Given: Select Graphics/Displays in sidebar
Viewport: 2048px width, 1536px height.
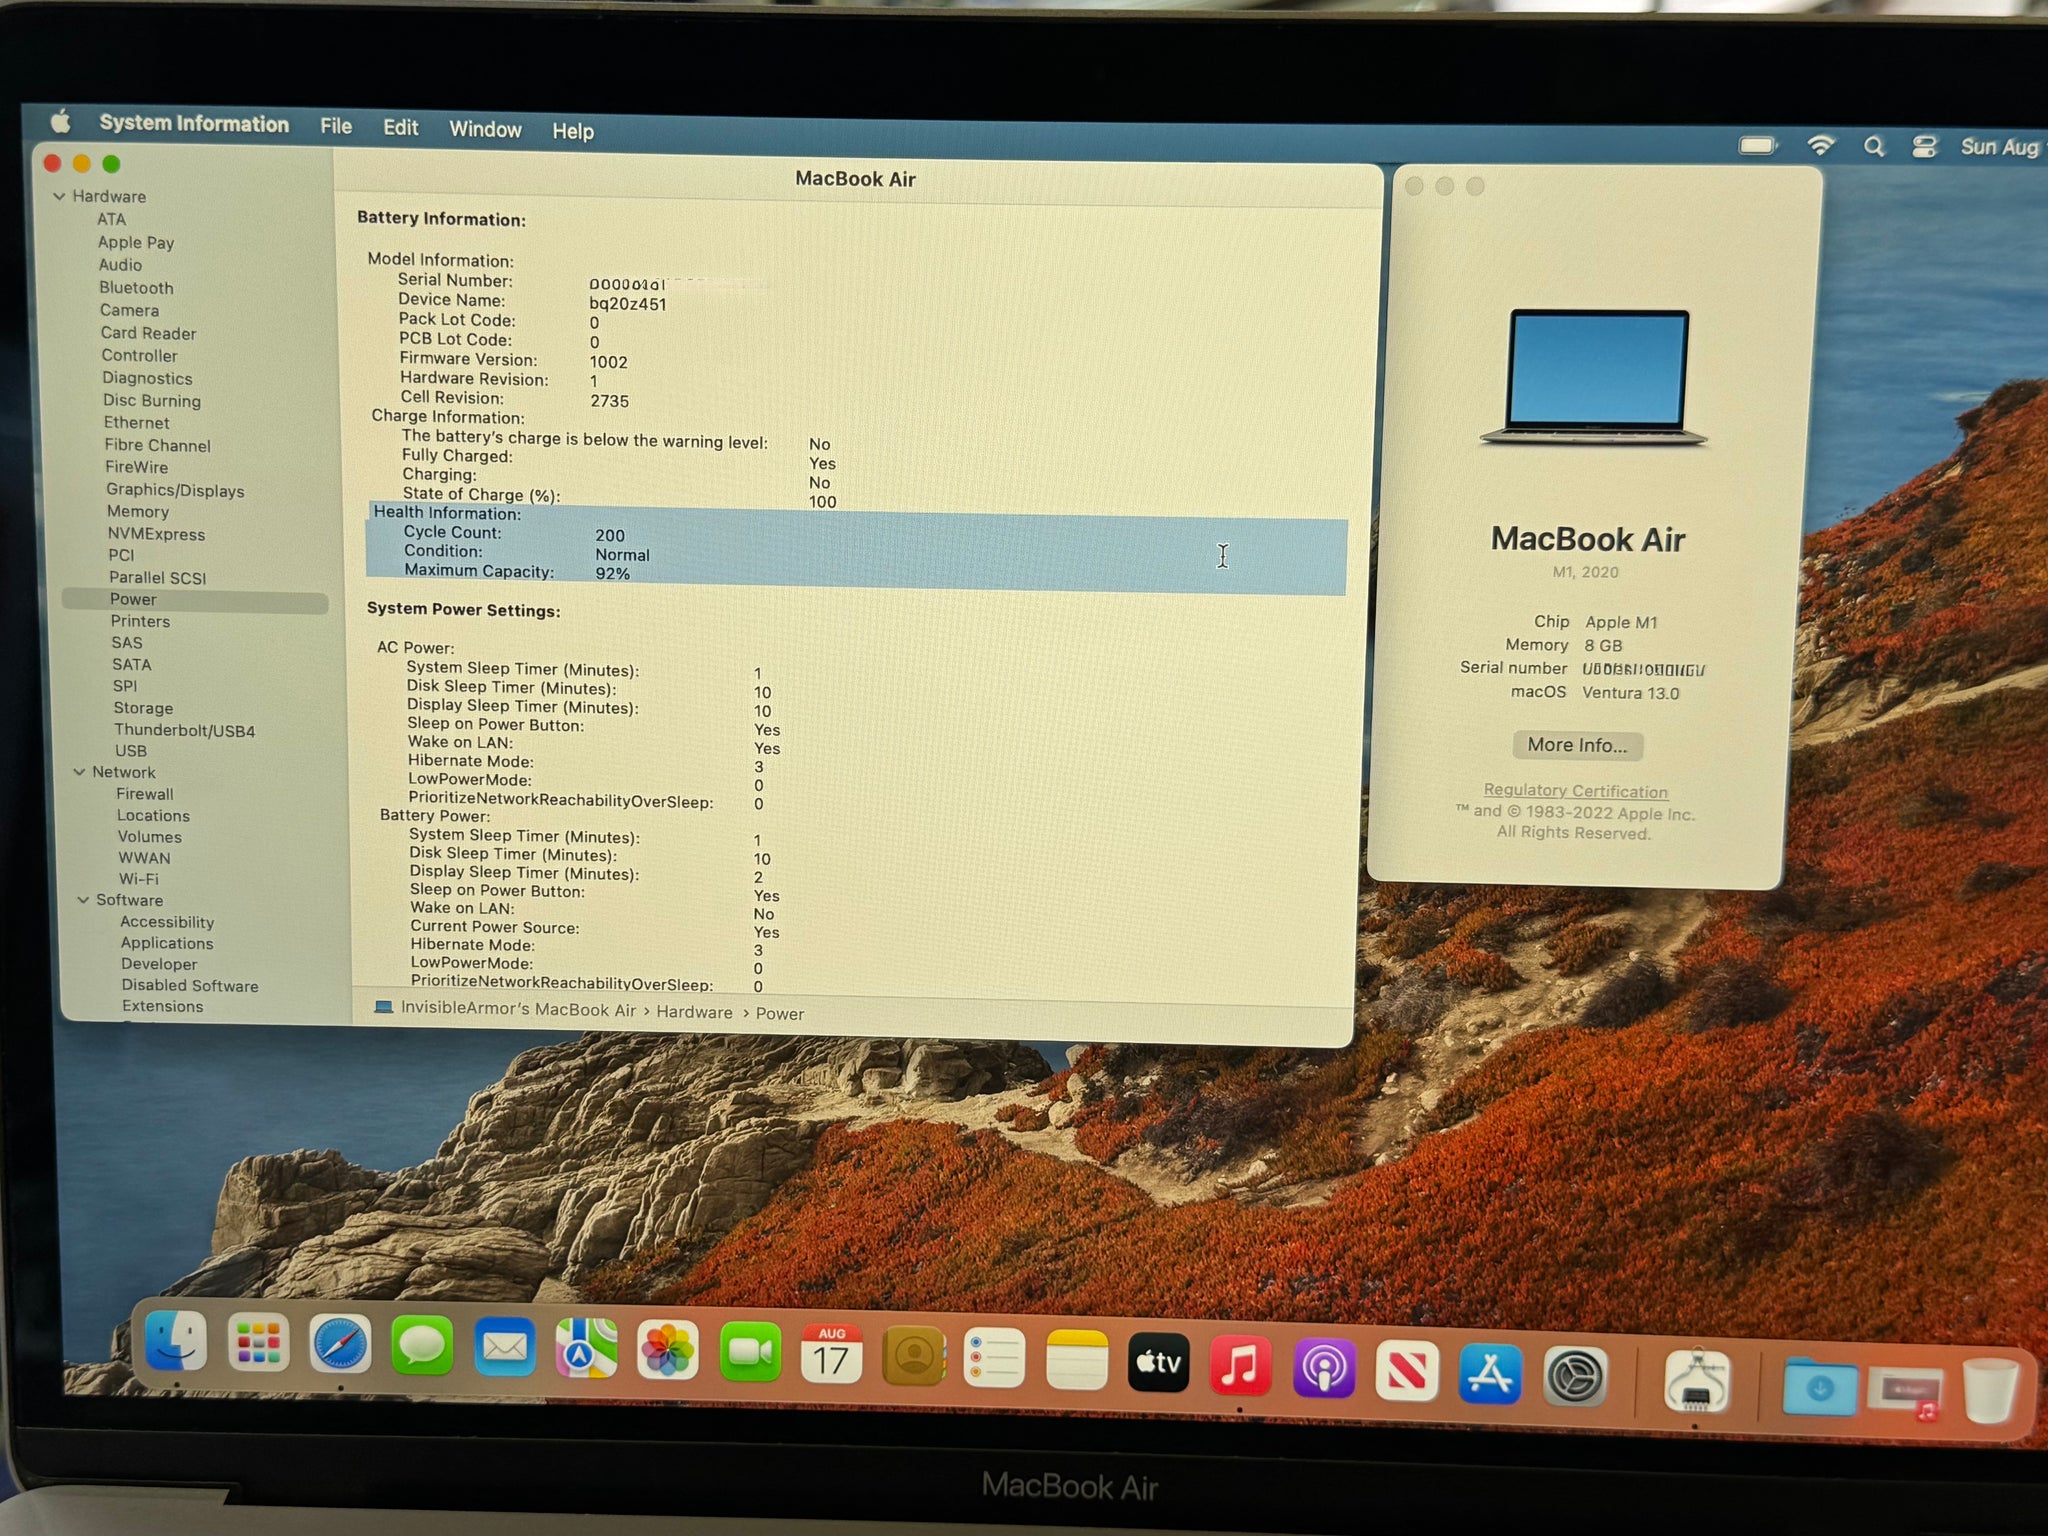Looking at the screenshot, I should pos(175,490).
